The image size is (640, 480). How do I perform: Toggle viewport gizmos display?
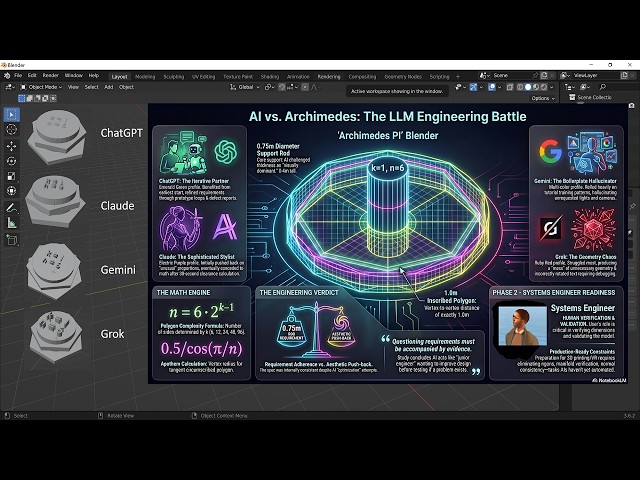[x=473, y=87]
